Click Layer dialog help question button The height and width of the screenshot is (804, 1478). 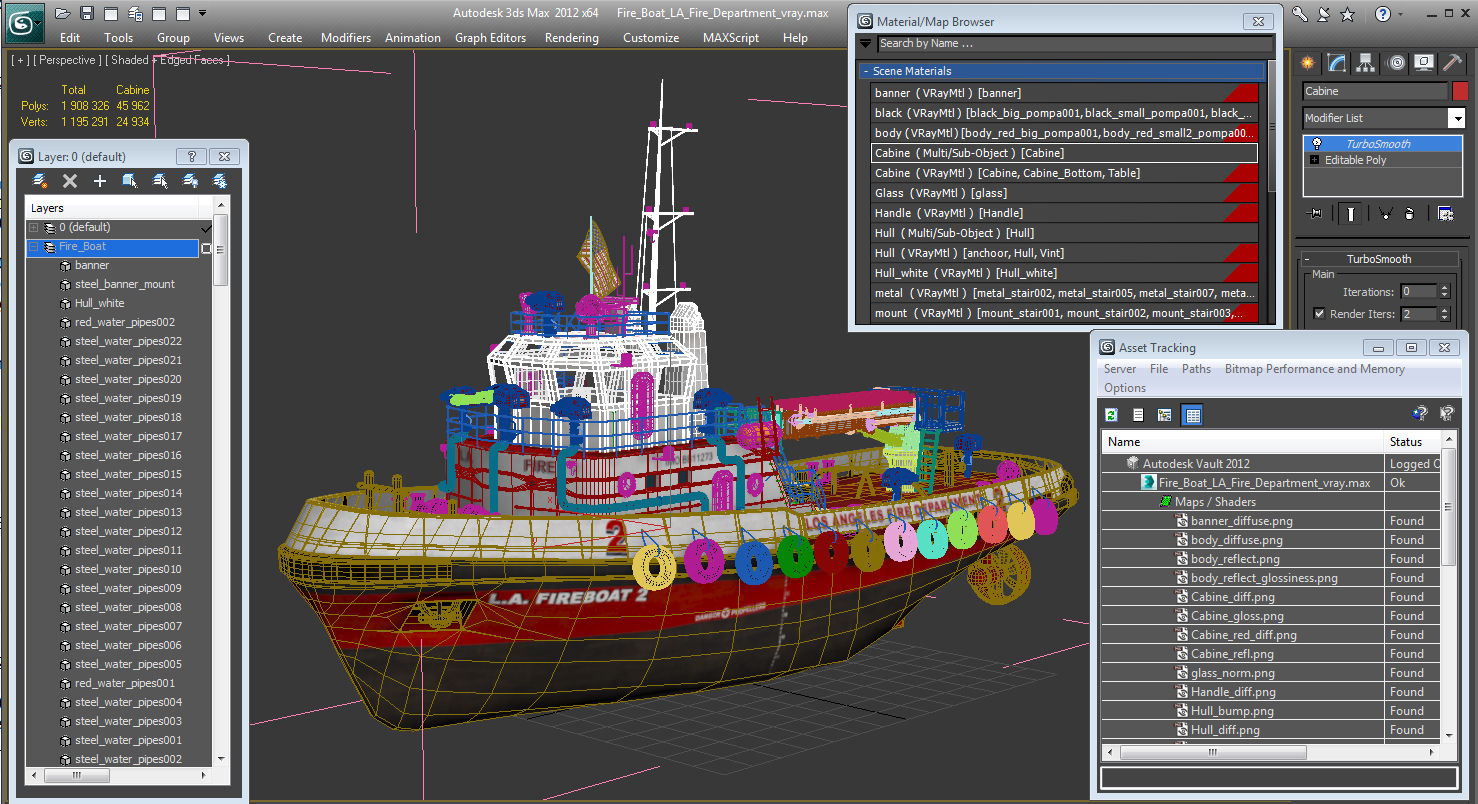(x=192, y=157)
